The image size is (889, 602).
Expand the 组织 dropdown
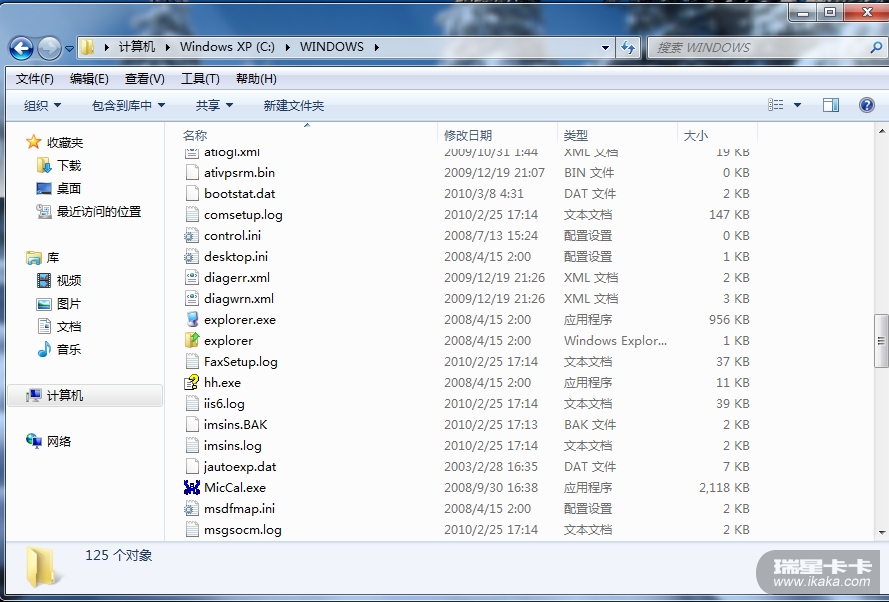(x=42, y=105)
